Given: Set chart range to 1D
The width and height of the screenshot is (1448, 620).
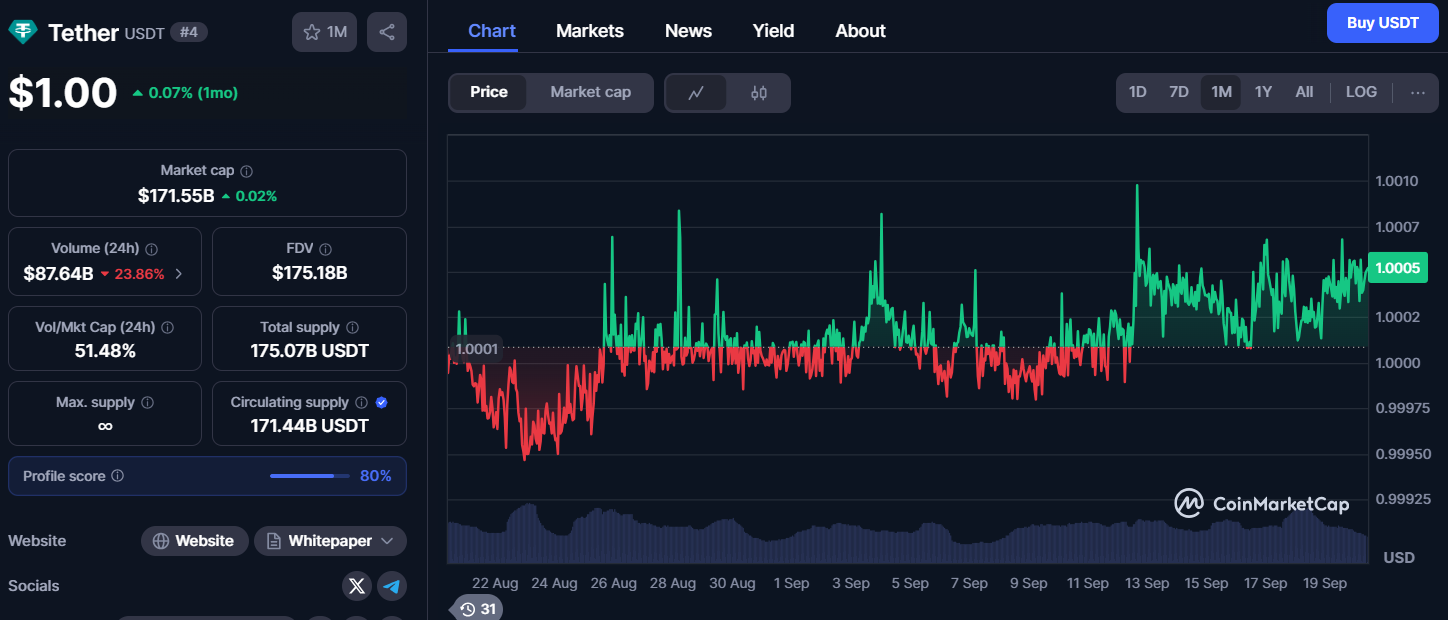Looking at the screenshot, I should click(x=1138, y=92).
